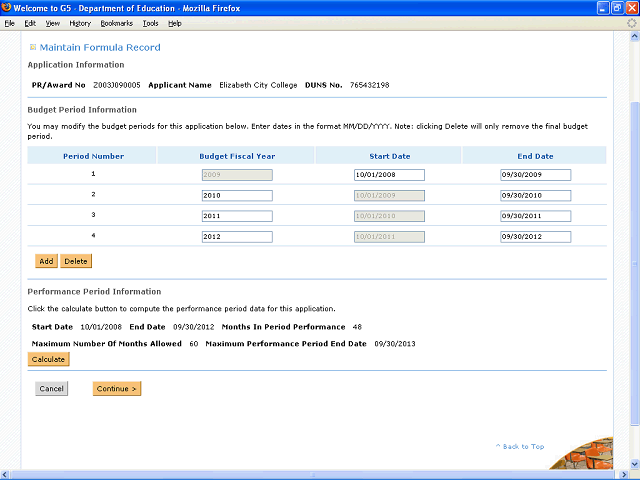Click period 4 End Date field
Screen dimensions: 640x480
click(535, 237)
